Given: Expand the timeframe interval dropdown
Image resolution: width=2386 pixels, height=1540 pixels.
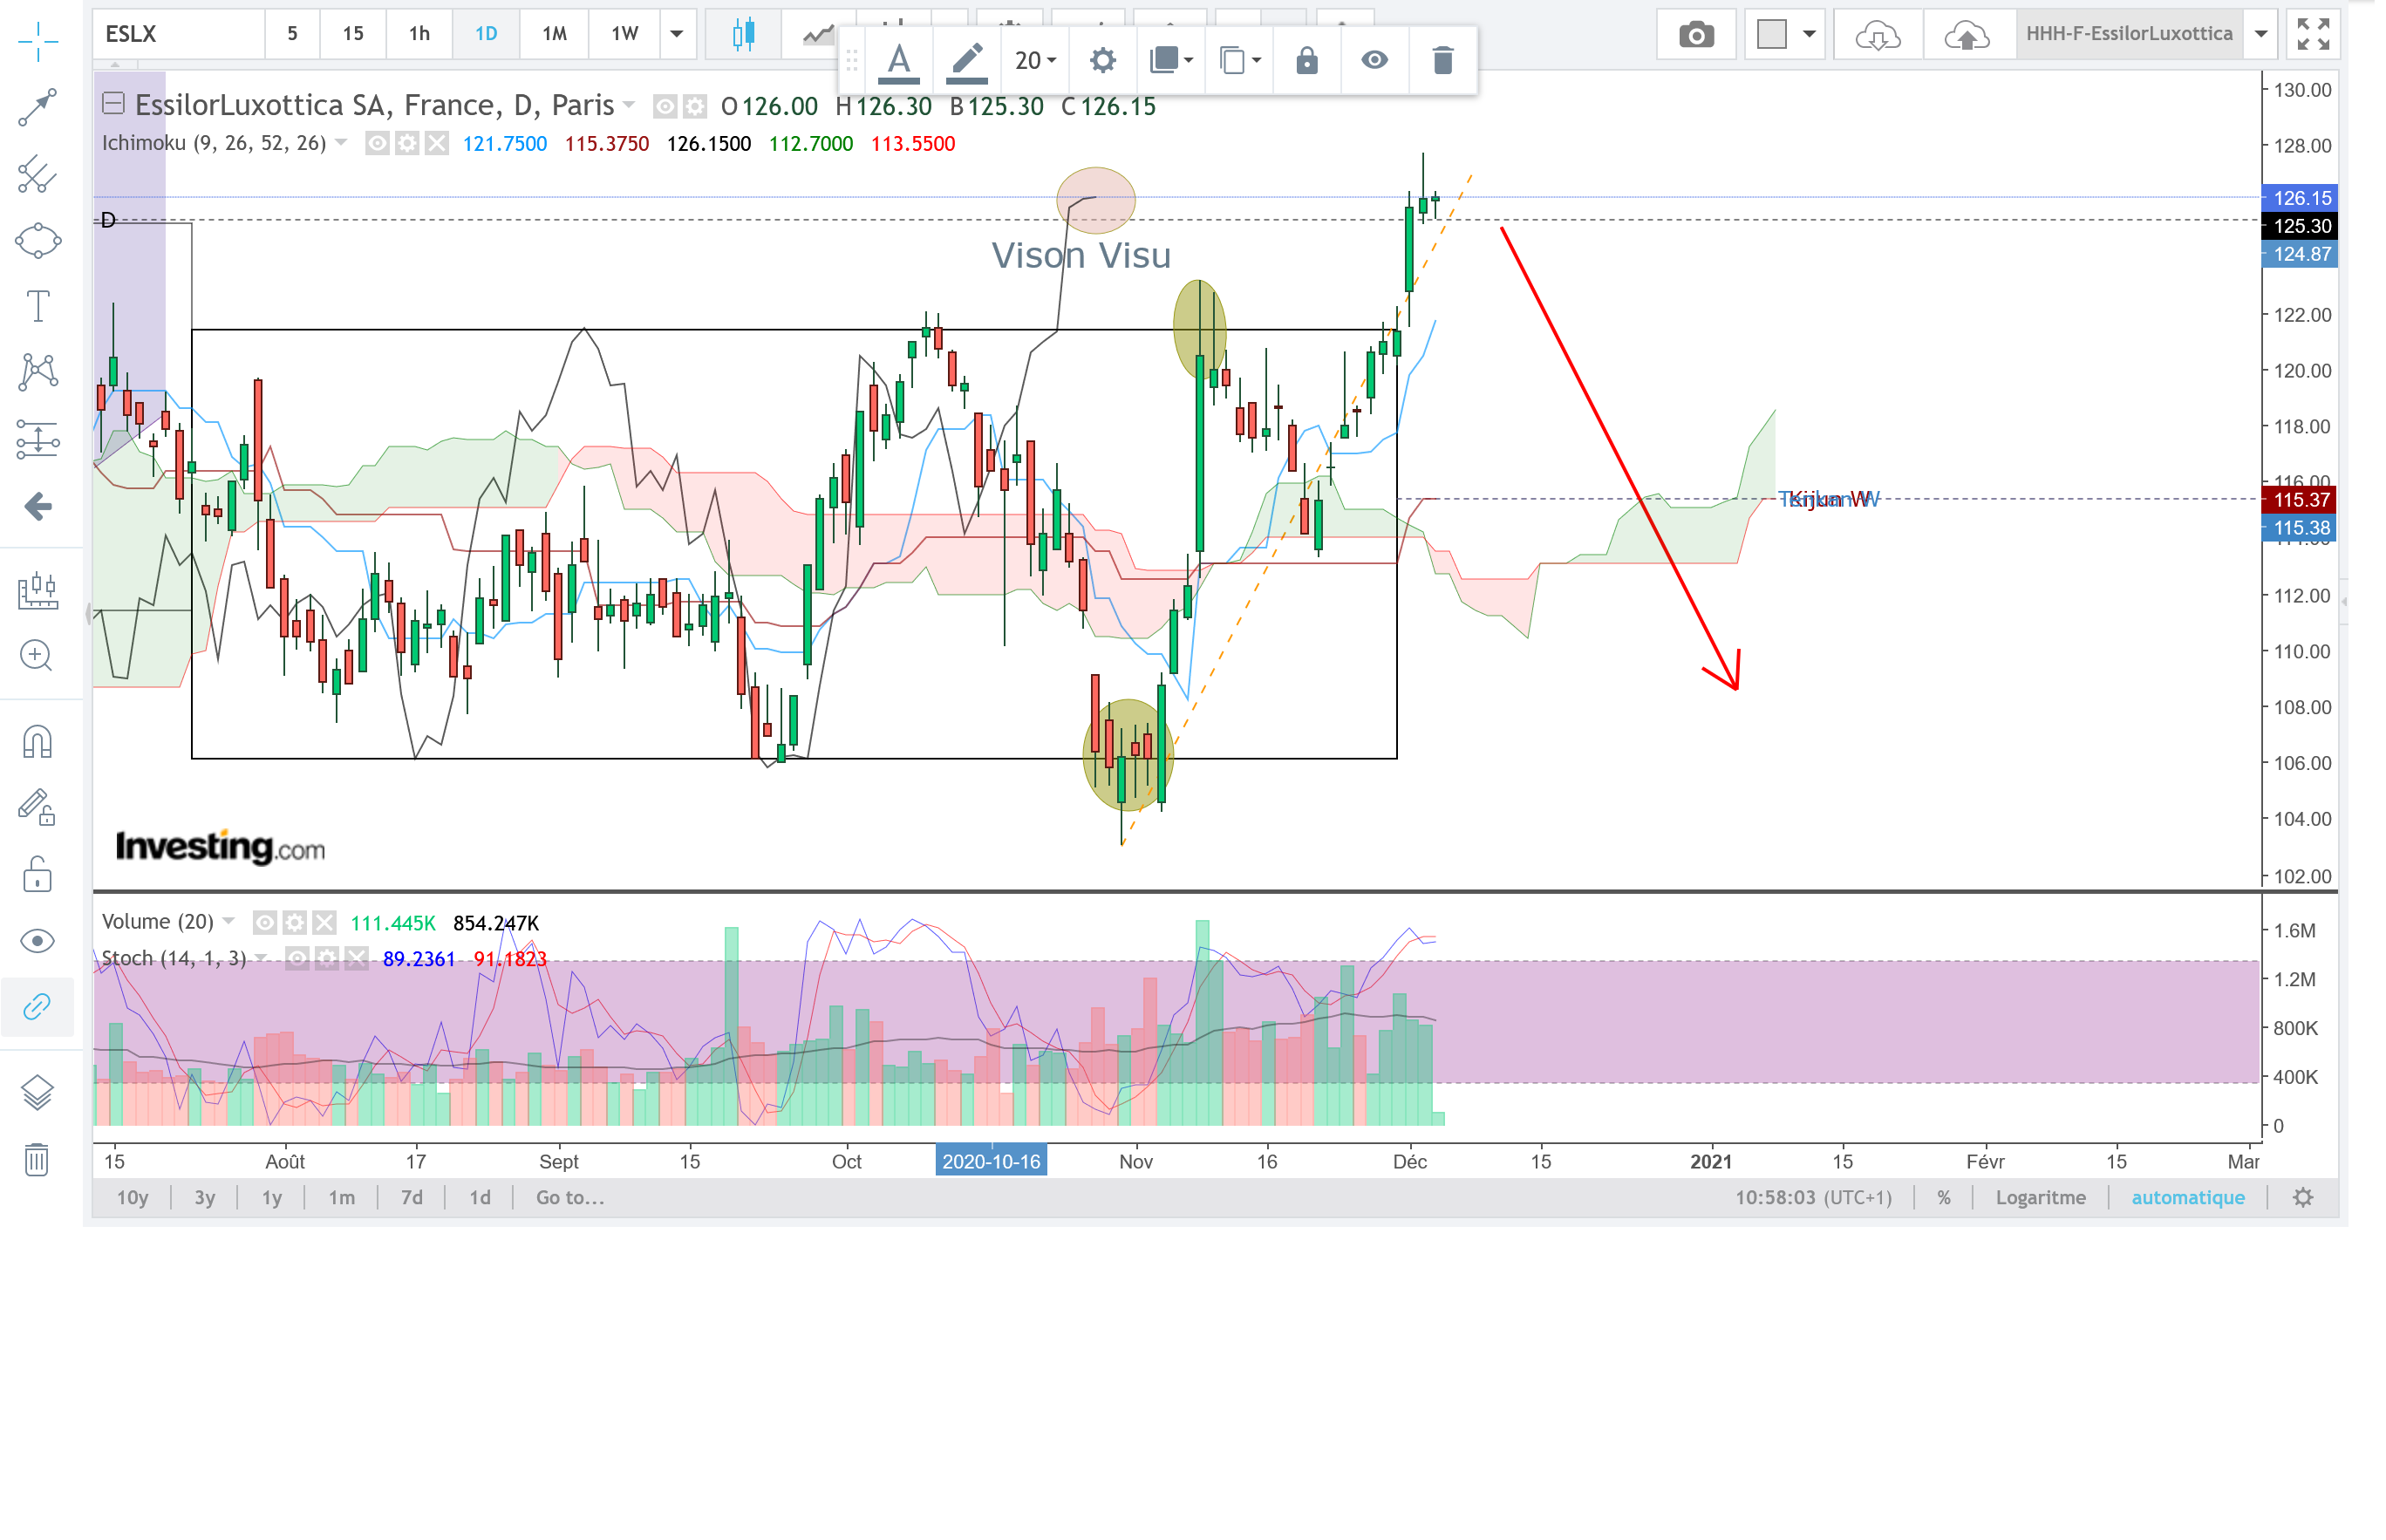Looking at the screenshot, I should [677, 34].
